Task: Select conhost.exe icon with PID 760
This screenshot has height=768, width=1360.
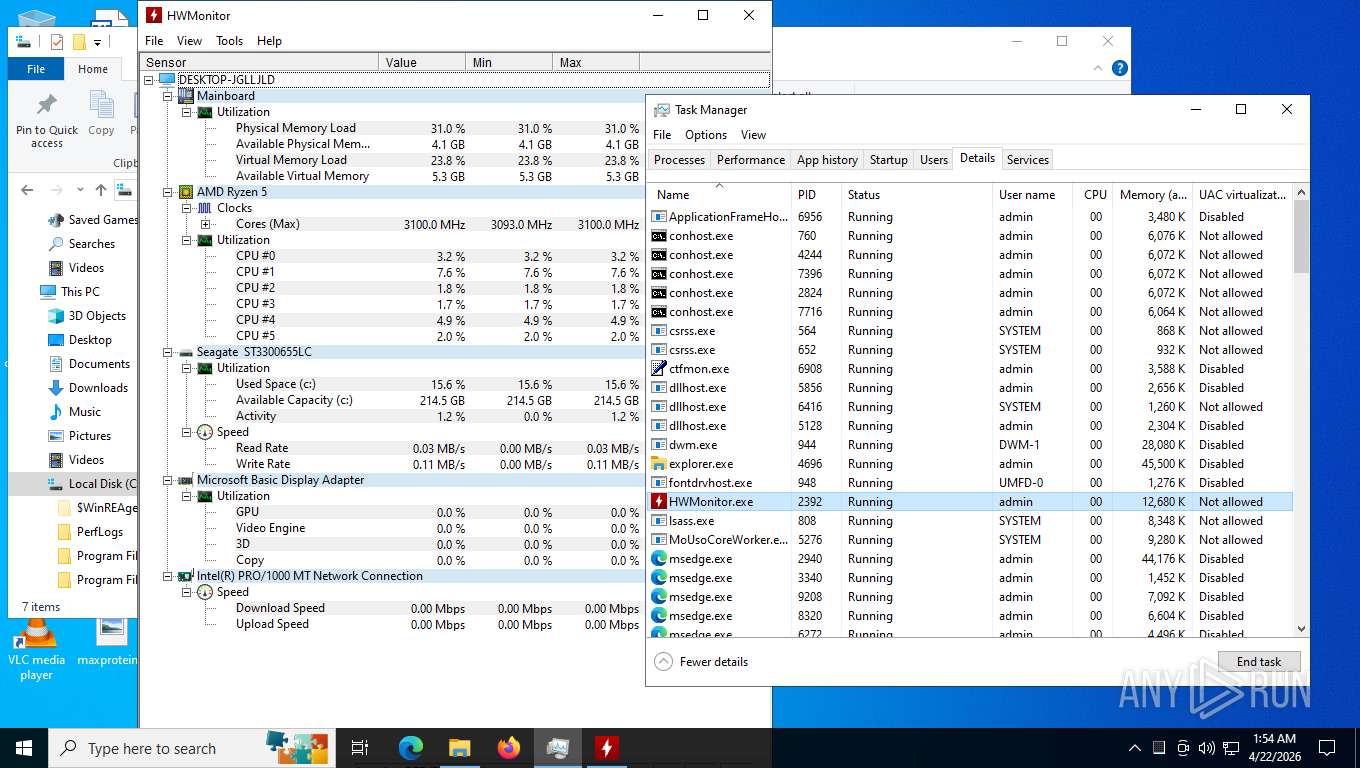Action: (659, 236)
